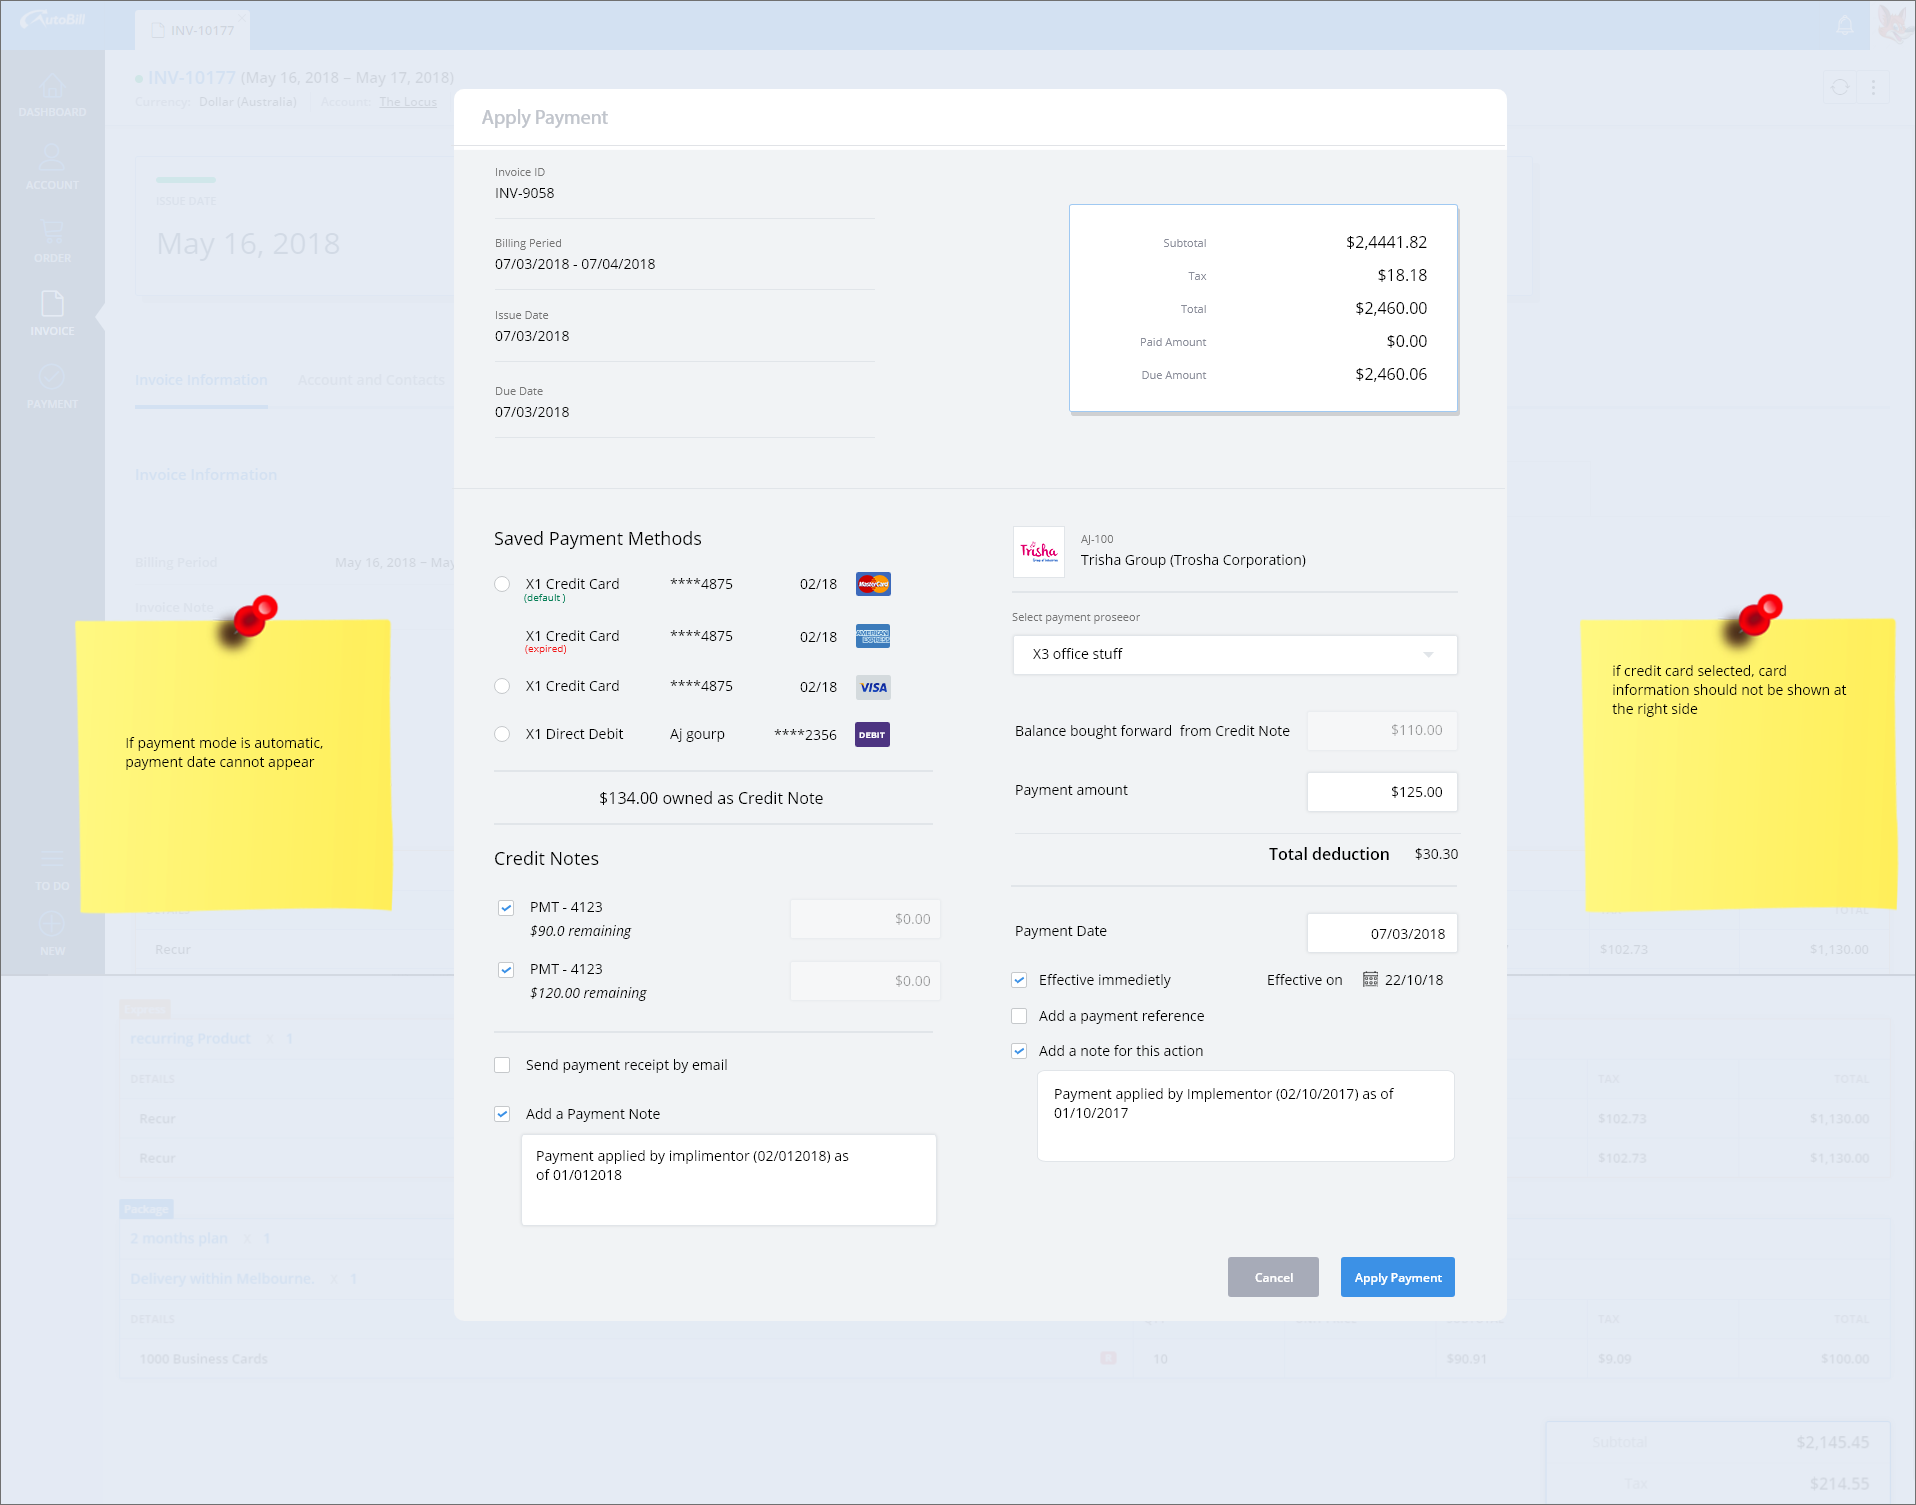
Task: Switch to the INV-10177 tab
Action: [193, 30]
